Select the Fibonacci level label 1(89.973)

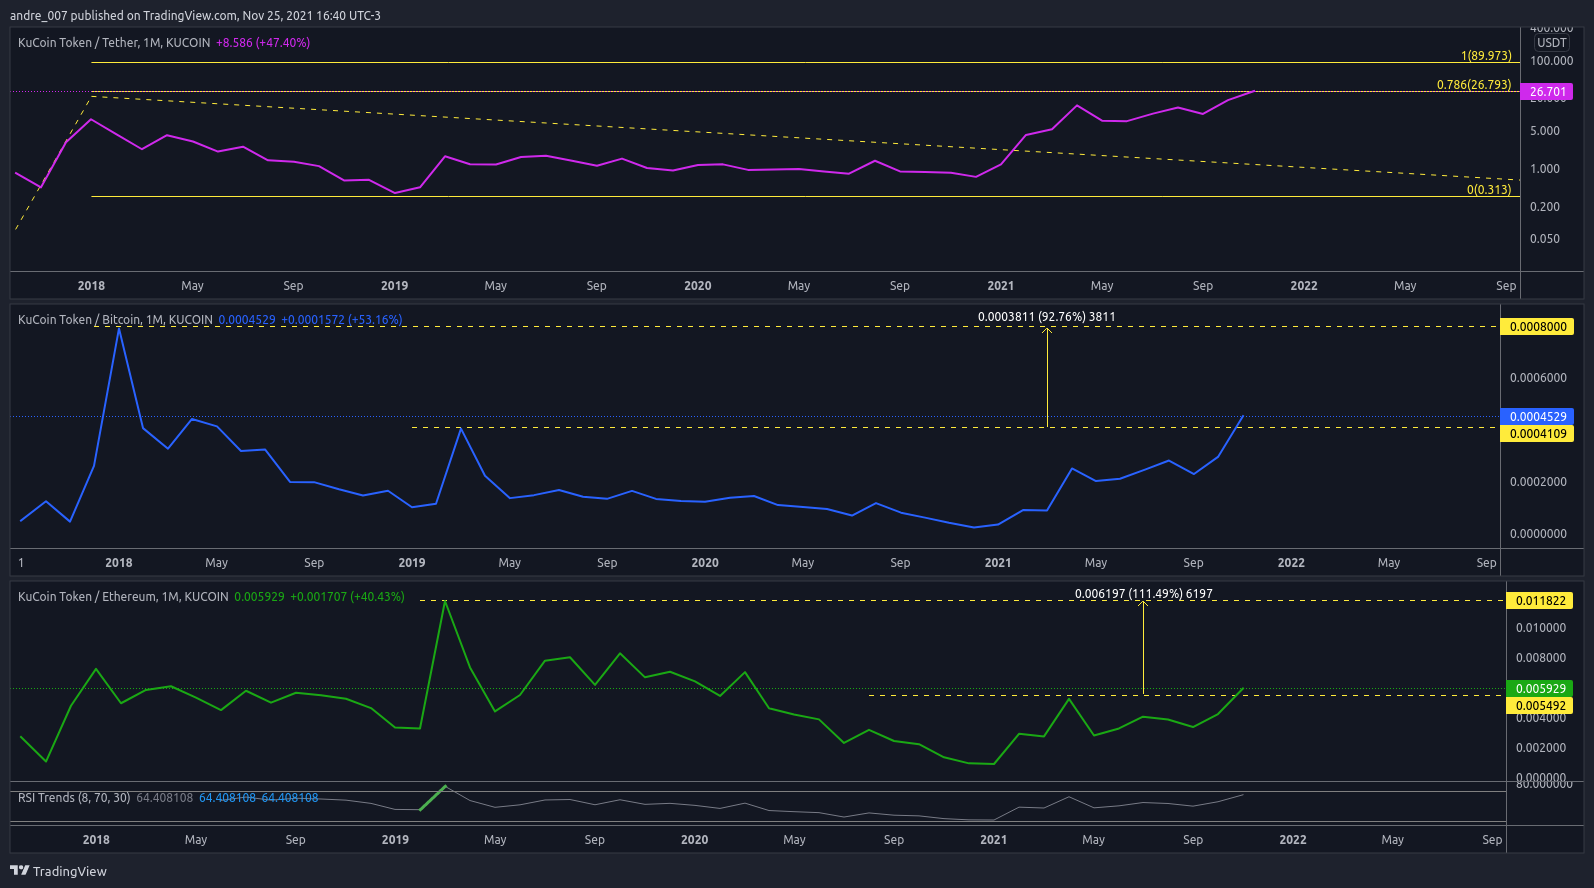[x=1486, y=56]
